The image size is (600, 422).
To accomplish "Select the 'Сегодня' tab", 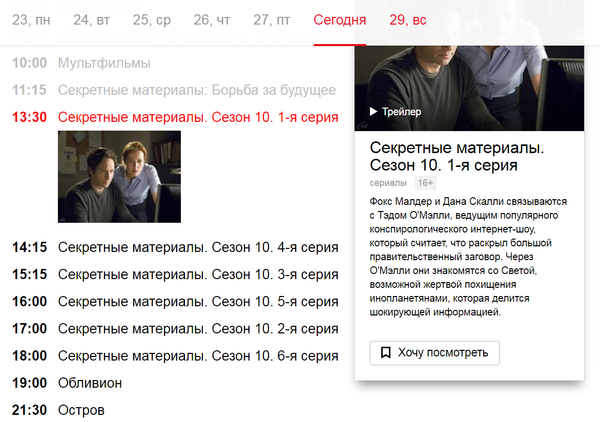I will click(340, 20).
